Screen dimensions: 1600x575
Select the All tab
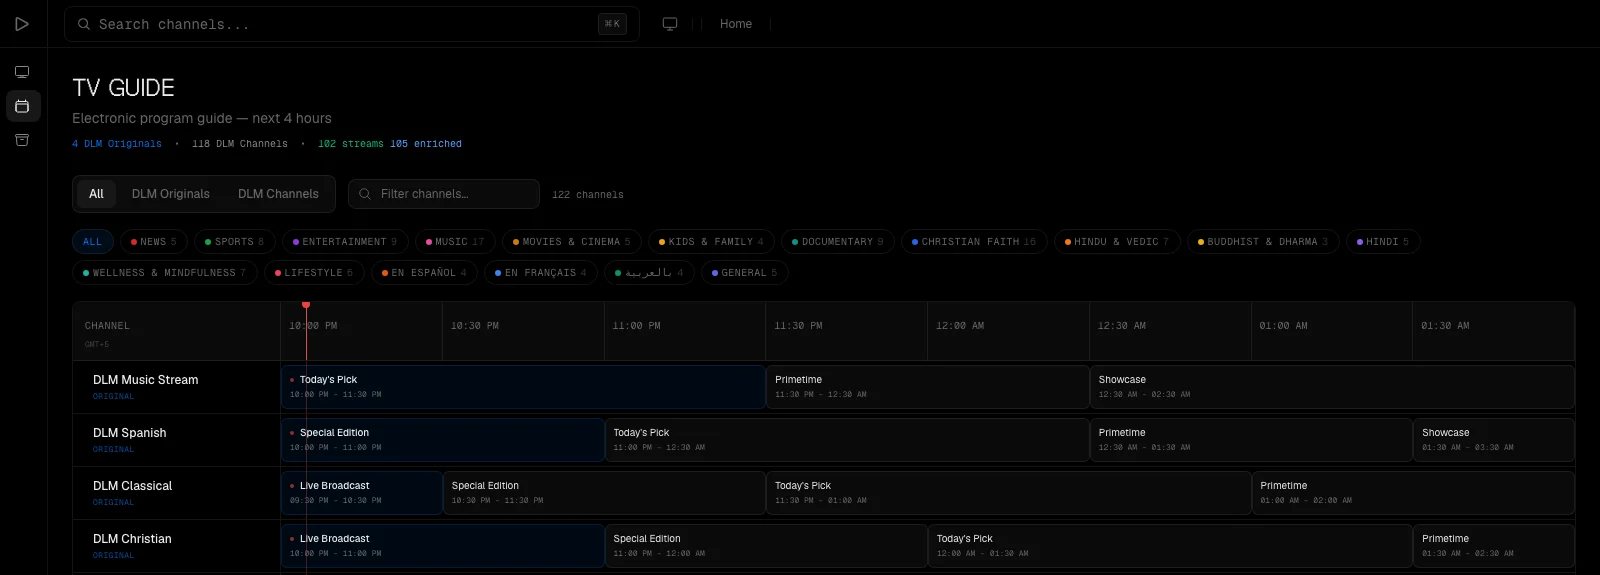point(96,194)
